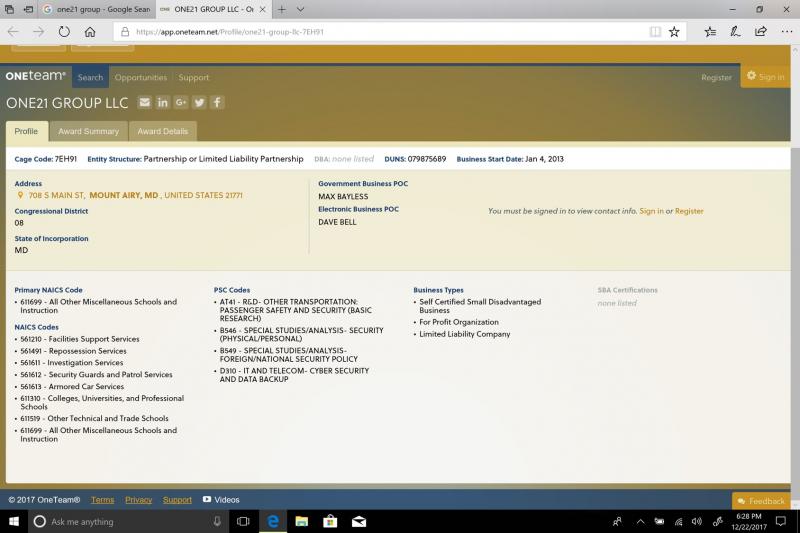This screenshot has height=533, width=800.
Task: Toggle reading view icon in address bar
Action: coord(655,32)
